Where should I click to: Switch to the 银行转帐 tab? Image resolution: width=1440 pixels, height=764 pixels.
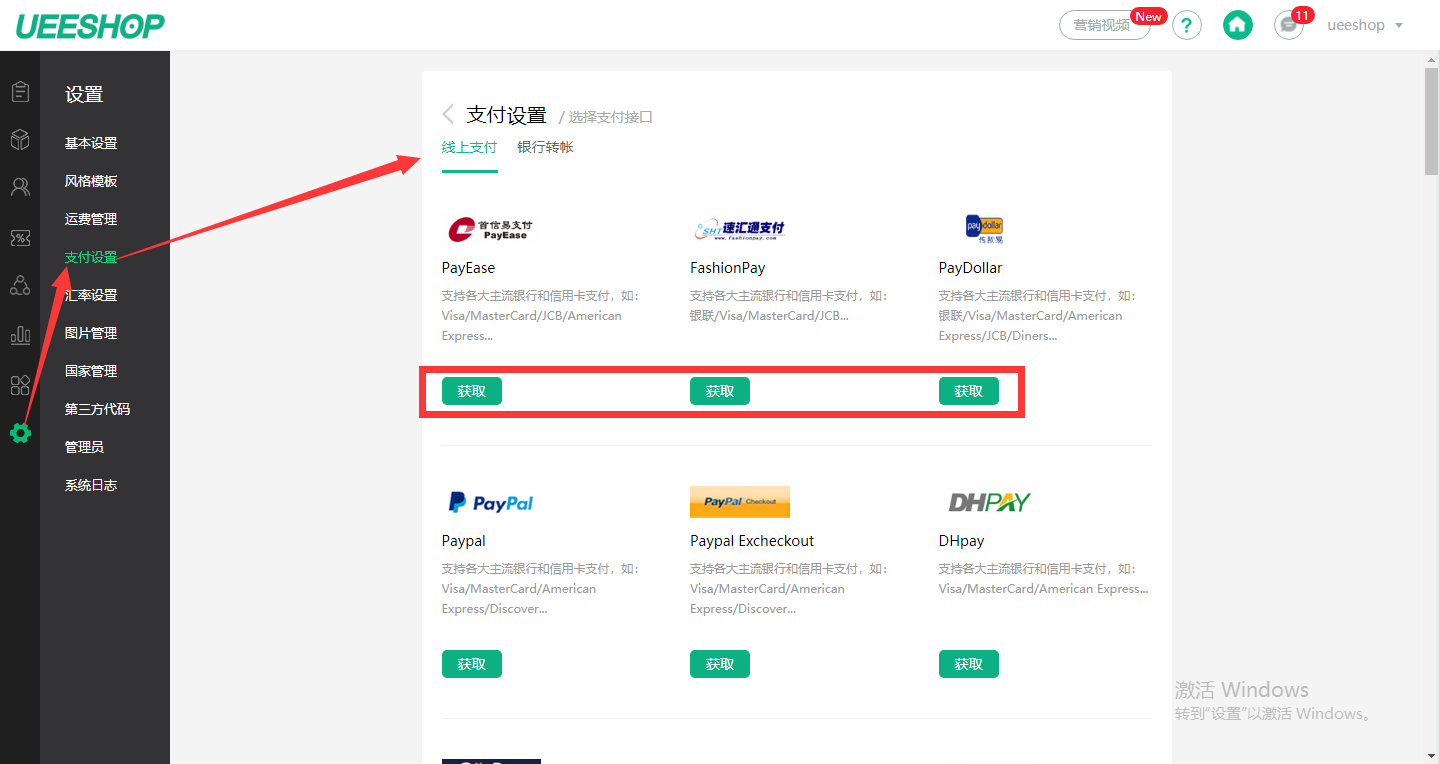pos(545,147)
